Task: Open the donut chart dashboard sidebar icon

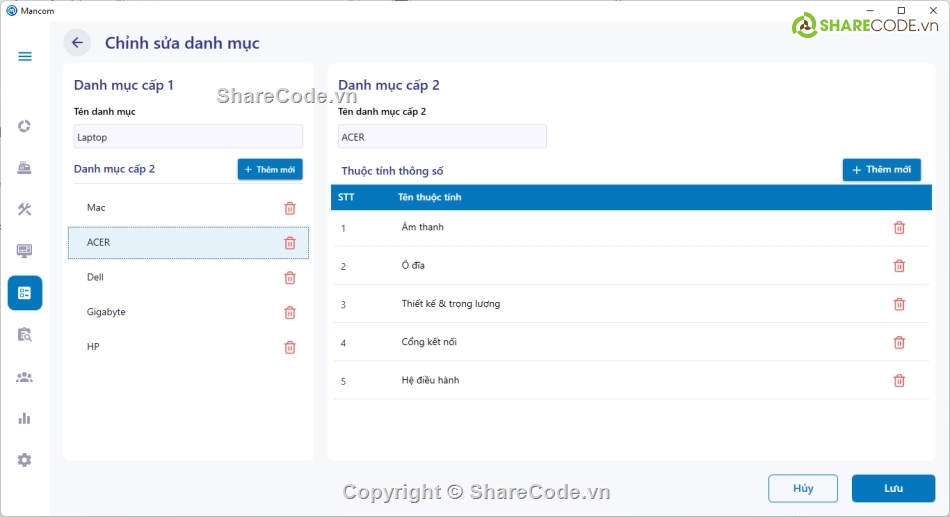Action: [x=25, y=126]
